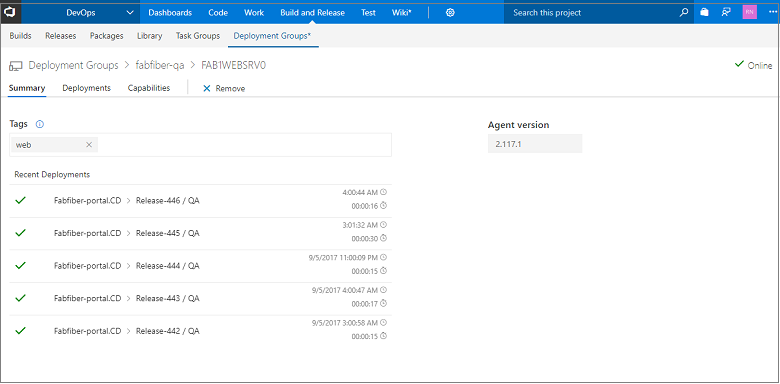
Task: Click the 11:00:09 PM clock icon
Action: 384,257
